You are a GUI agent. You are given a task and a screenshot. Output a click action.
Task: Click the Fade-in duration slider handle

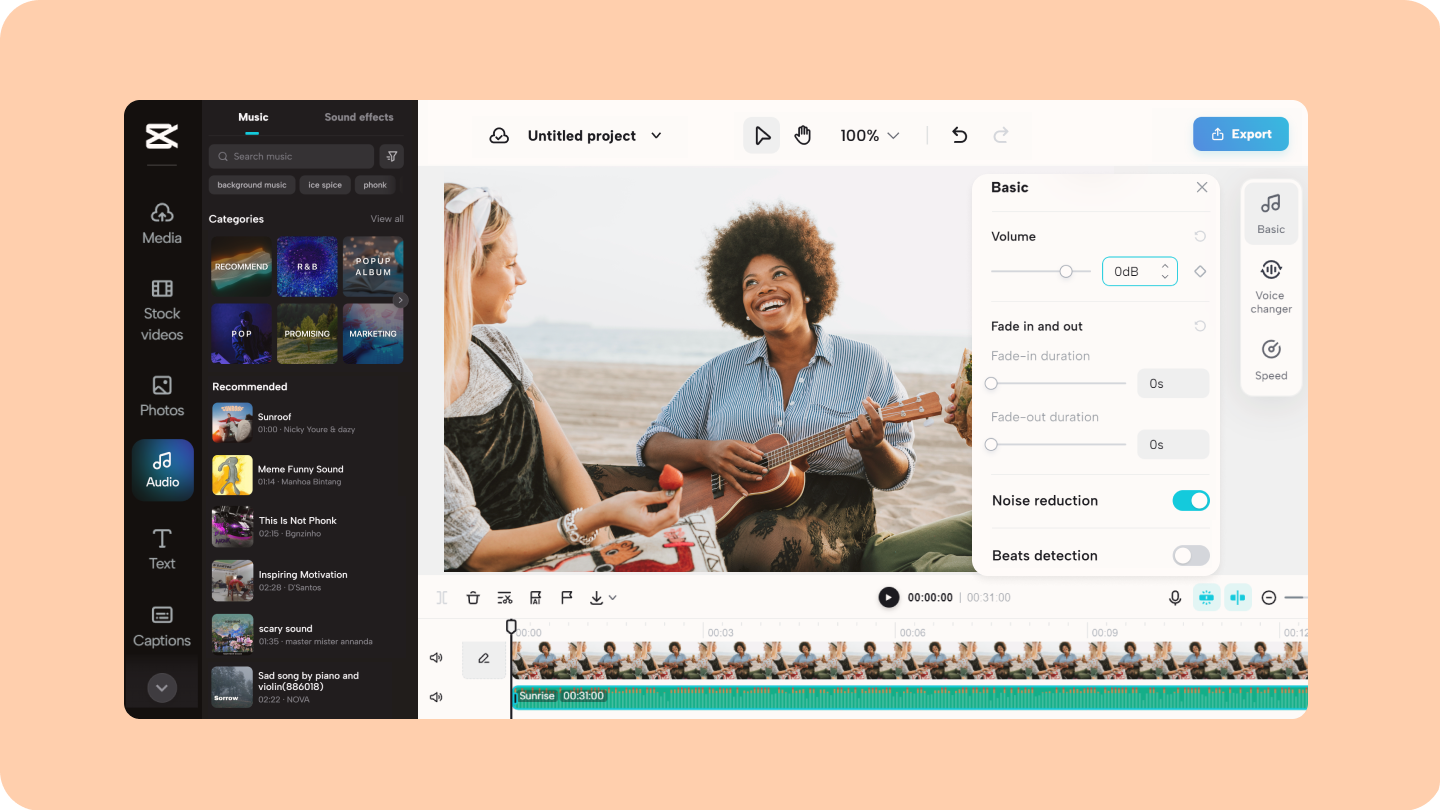click(x=991, y=383)
